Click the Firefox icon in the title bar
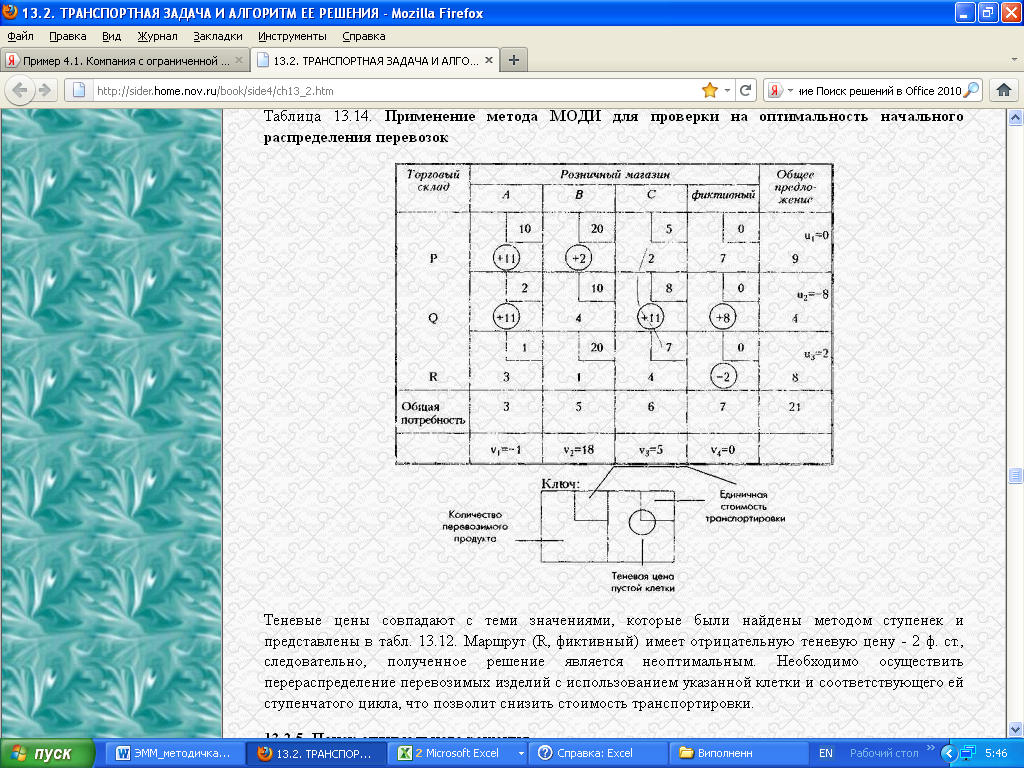The image size is (1024, 768). click(x=10, y=12)
